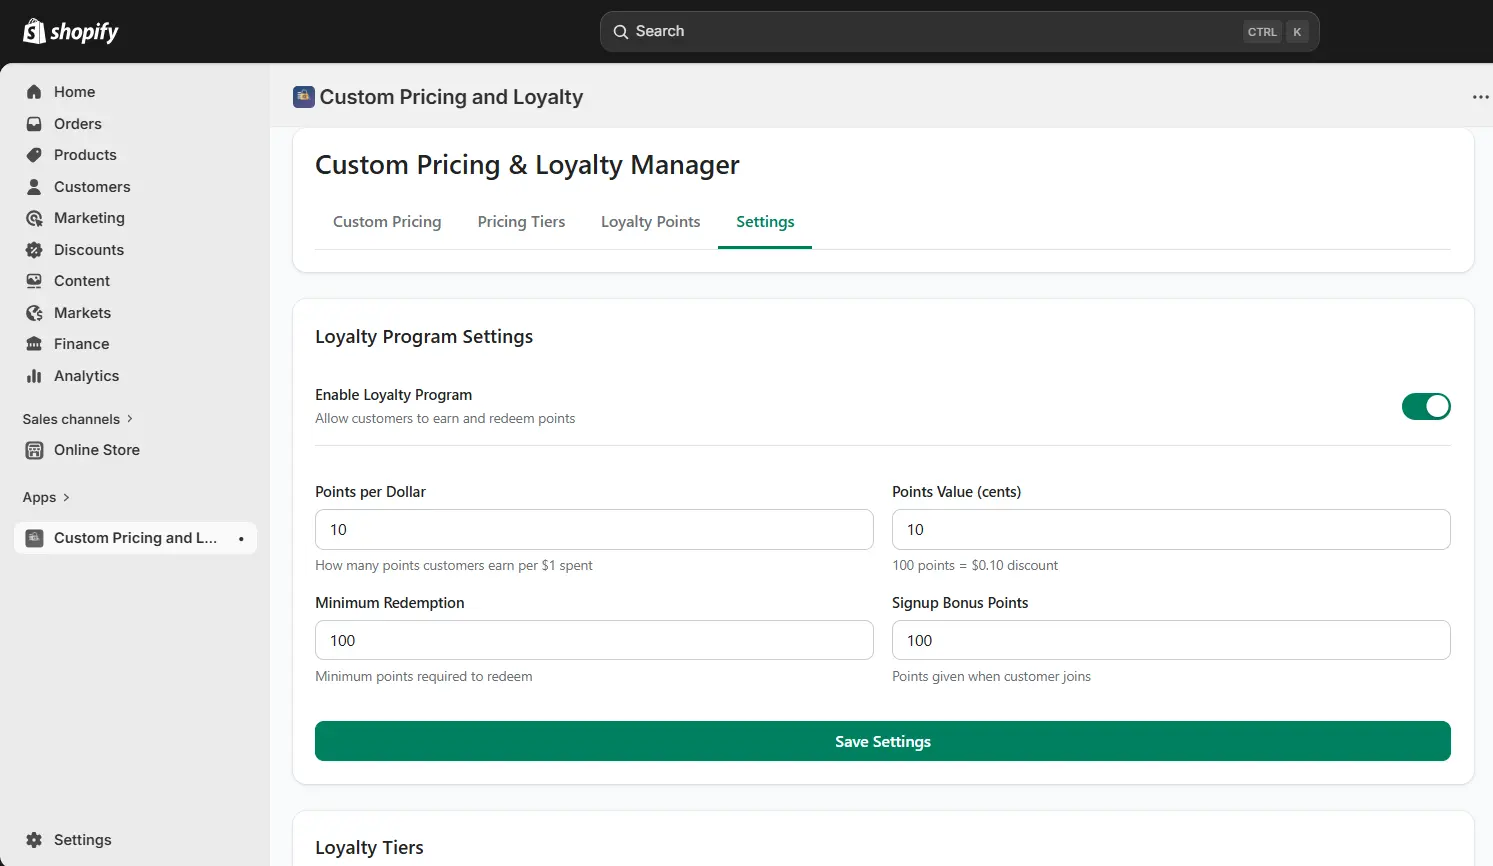Select the Points per Dollar input field
This screenshot has height=866, width=1493.
(594, 529)
